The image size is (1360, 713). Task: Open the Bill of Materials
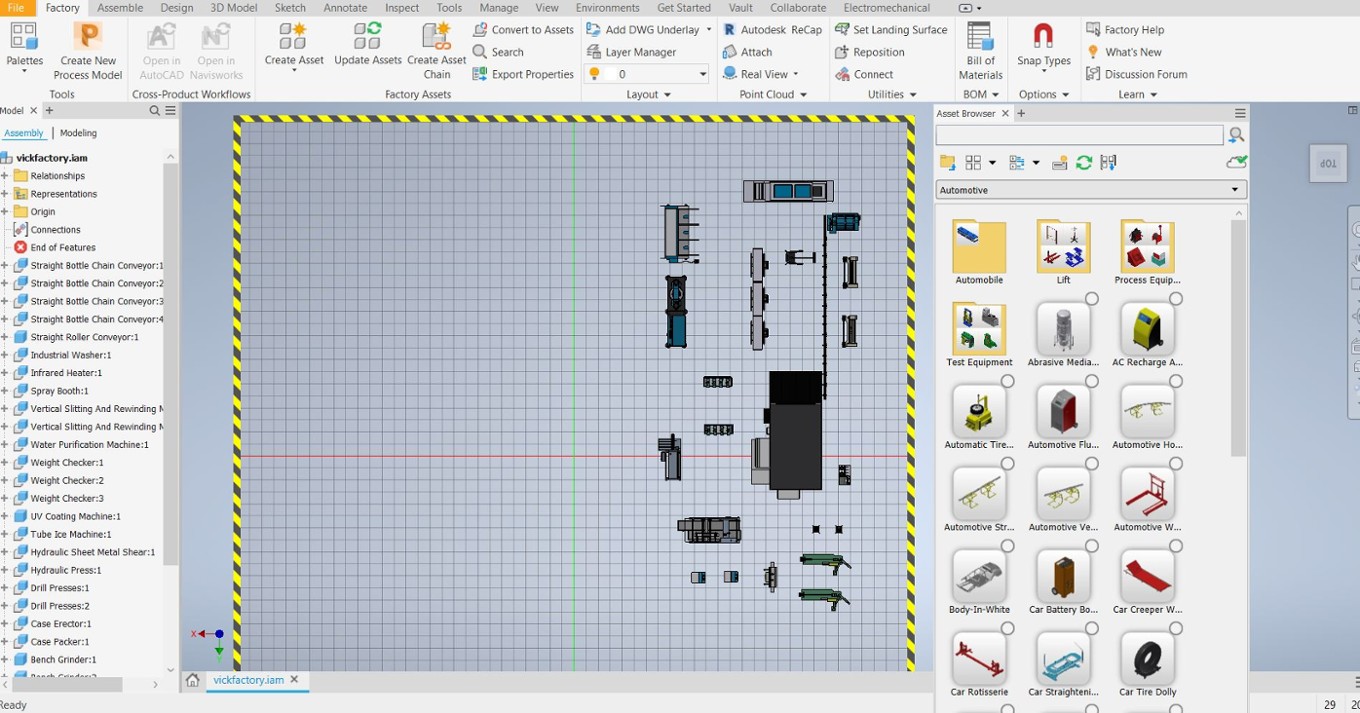(979, 48)
